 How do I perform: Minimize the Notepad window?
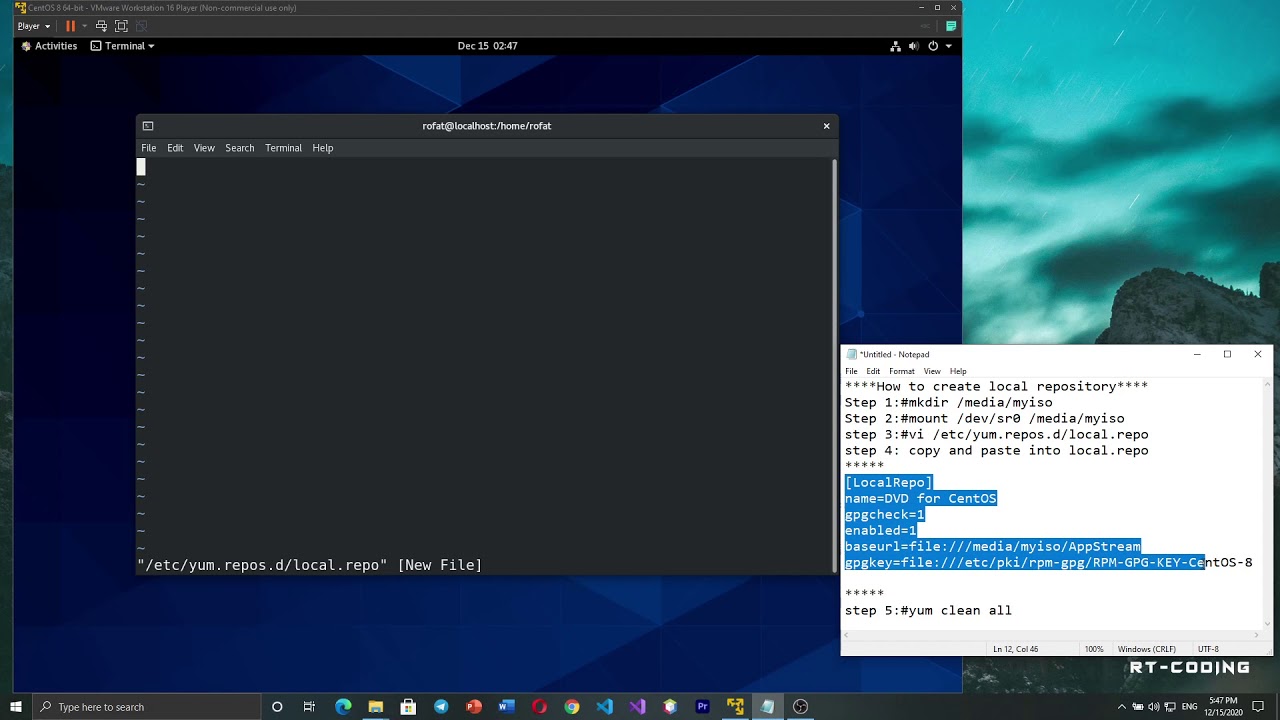coord(1197,354)
